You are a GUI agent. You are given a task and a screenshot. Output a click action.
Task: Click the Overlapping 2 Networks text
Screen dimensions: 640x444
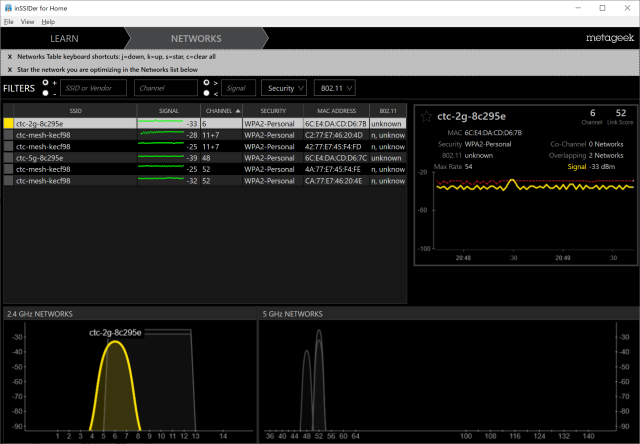click(586, 155)
